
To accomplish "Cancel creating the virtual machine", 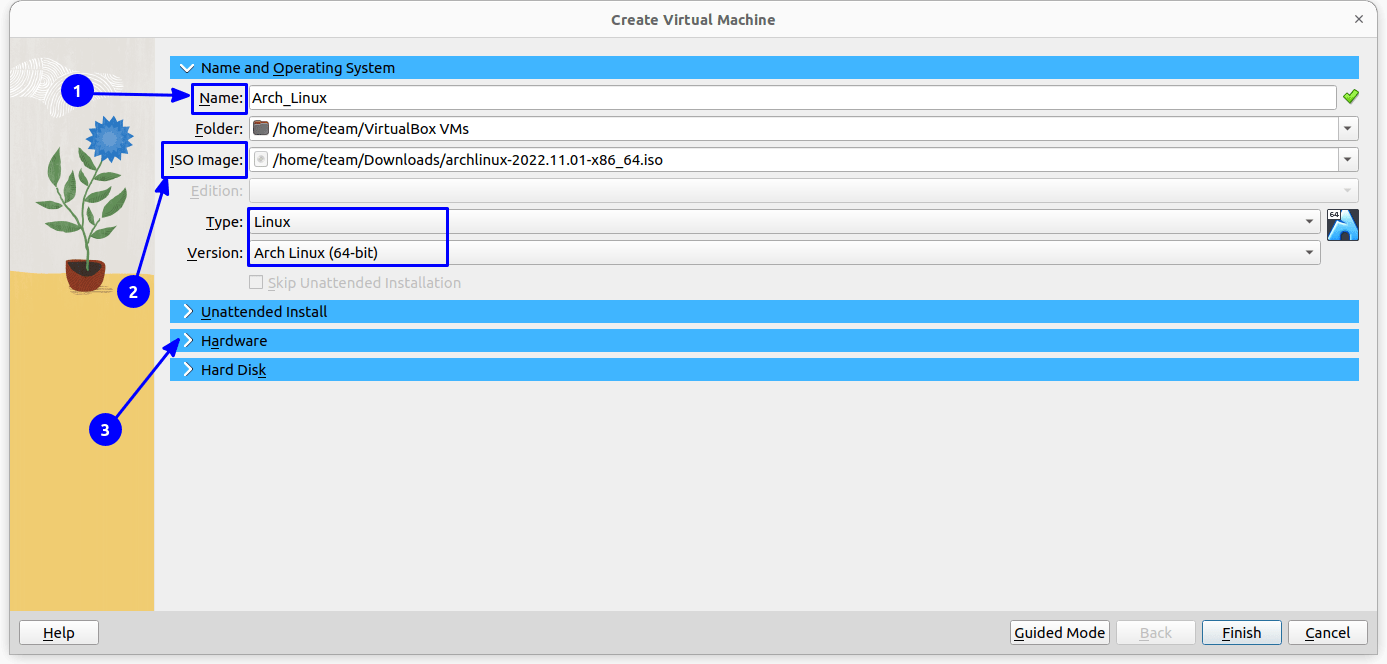I will point(1327,632).
